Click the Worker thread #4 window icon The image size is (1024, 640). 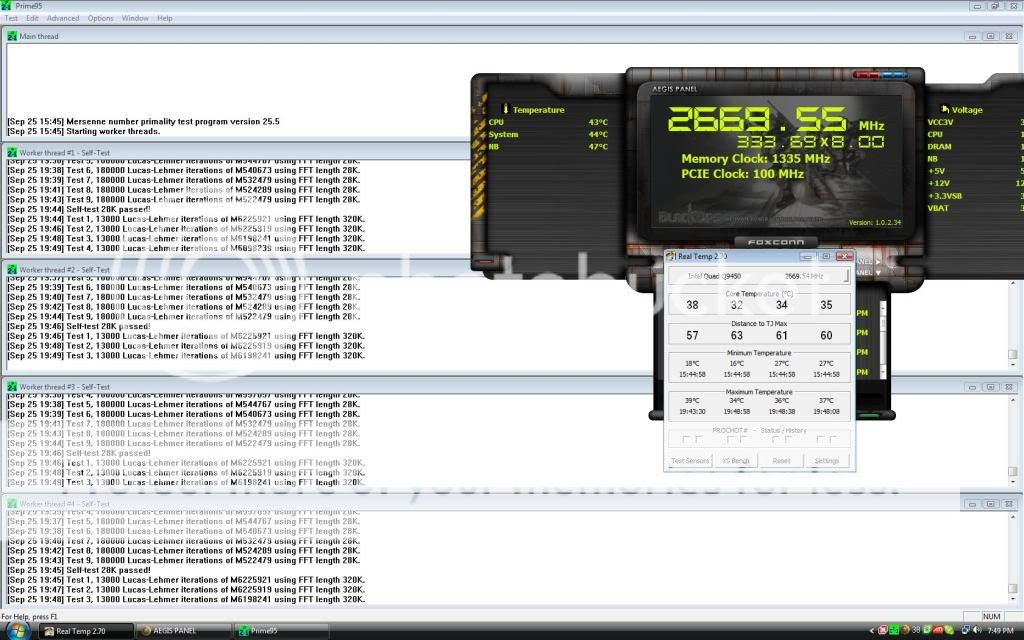12,504
